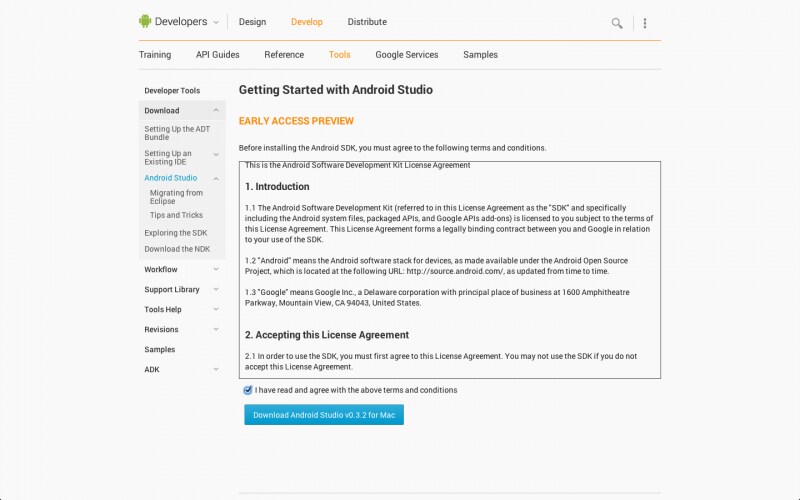Select the Google Services tab

[406, 55]
